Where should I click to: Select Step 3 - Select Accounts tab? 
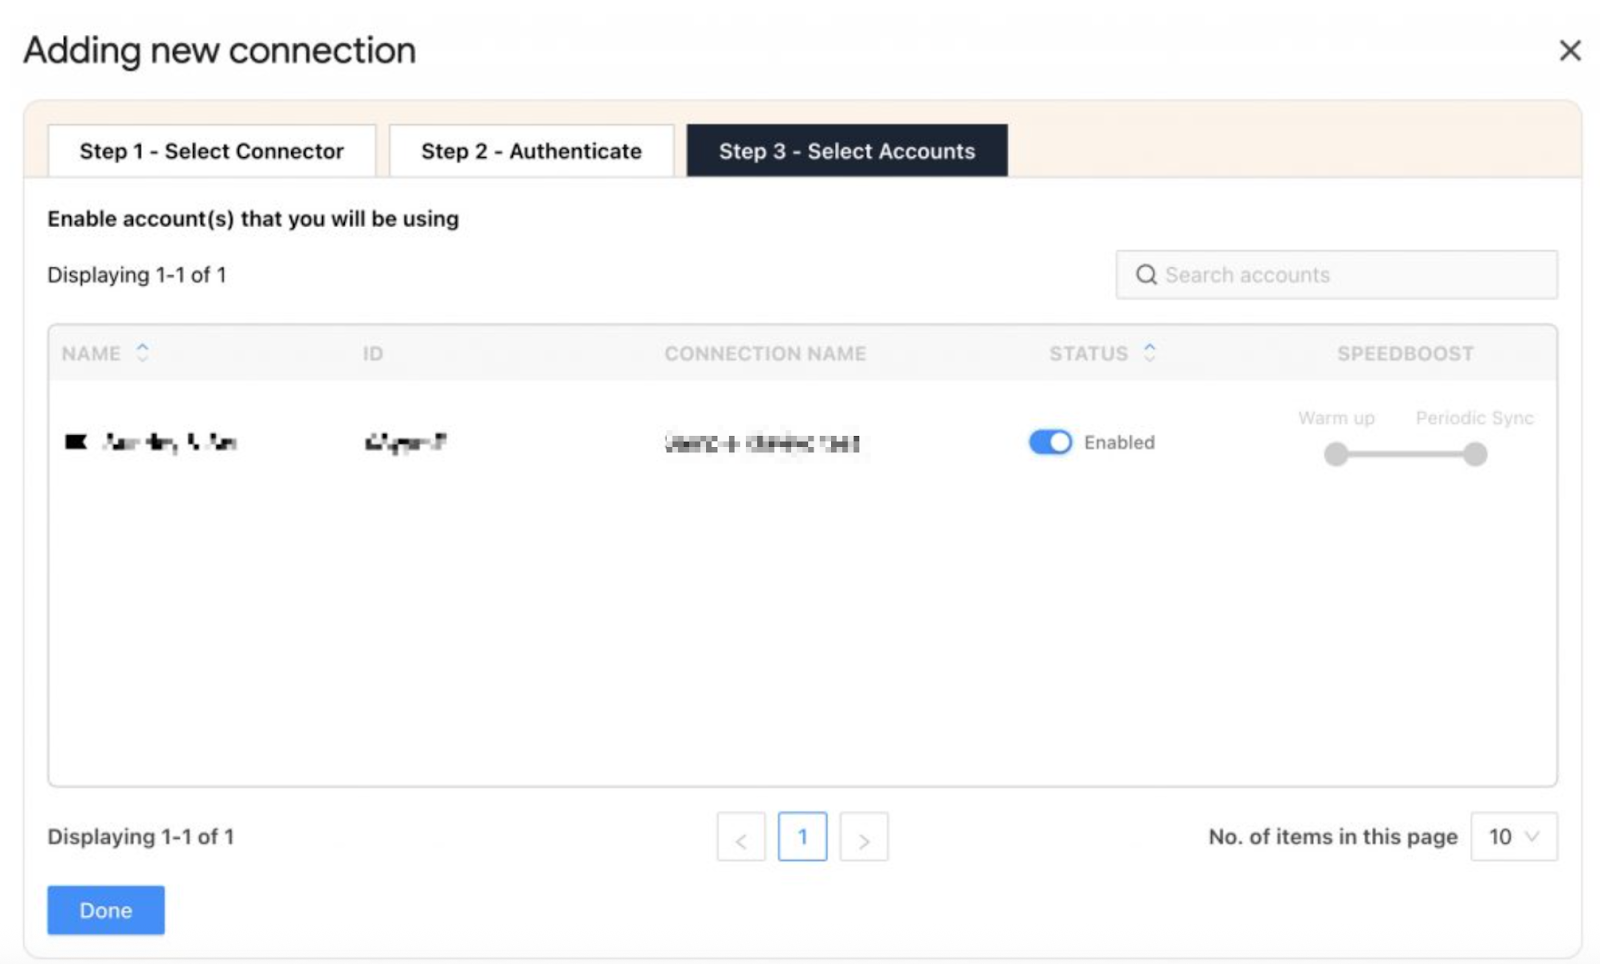(846, 151)
